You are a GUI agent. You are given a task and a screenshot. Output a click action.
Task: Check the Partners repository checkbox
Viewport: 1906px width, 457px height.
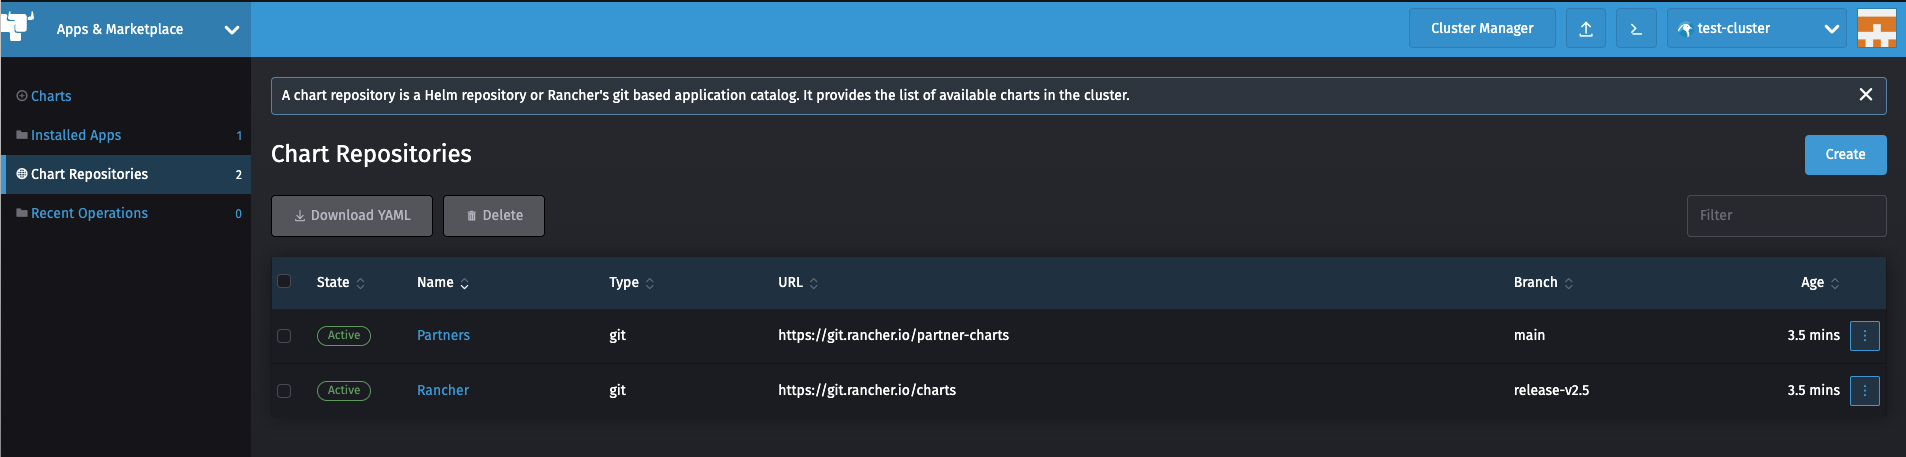[284, 336]
